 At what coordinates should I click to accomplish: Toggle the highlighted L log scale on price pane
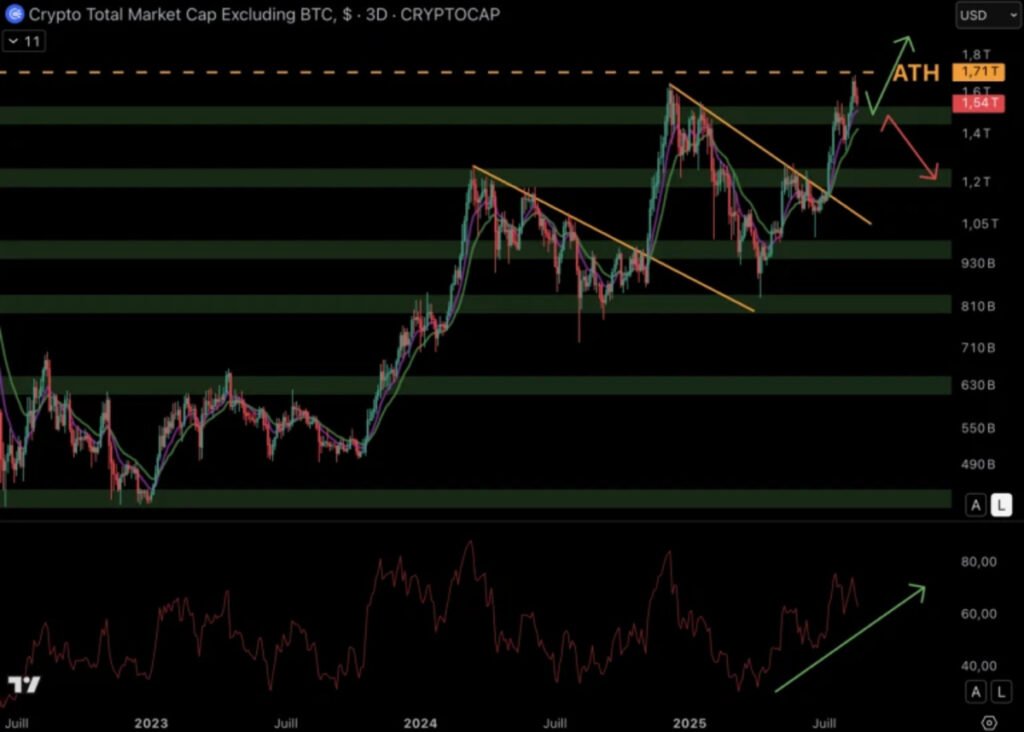(1000, 505)
